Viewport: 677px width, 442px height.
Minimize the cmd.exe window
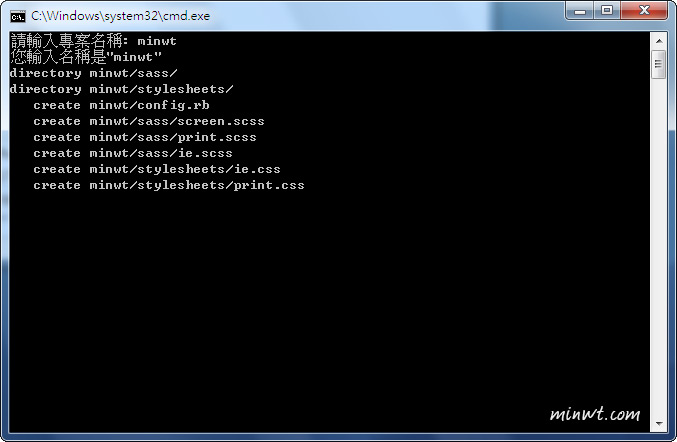pos(580,10)
